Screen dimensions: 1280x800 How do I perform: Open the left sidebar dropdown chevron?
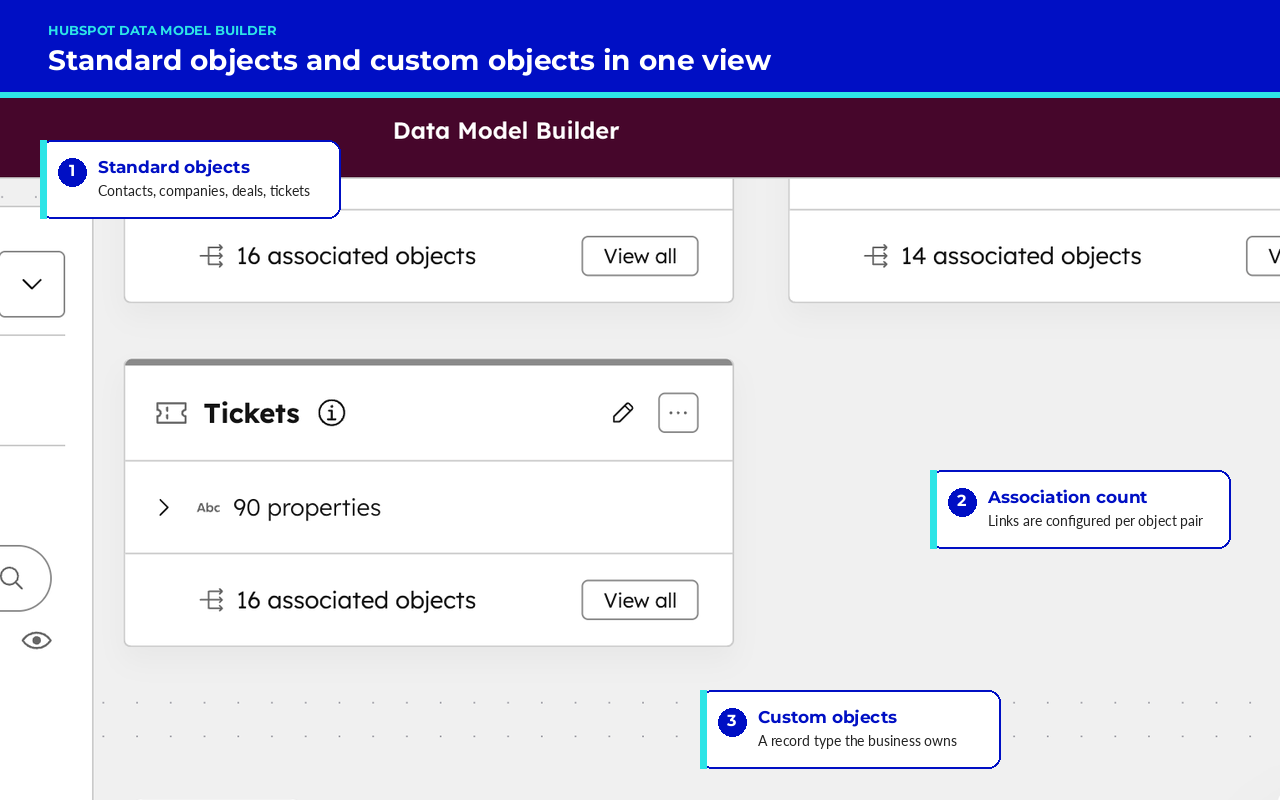point(32,284)
